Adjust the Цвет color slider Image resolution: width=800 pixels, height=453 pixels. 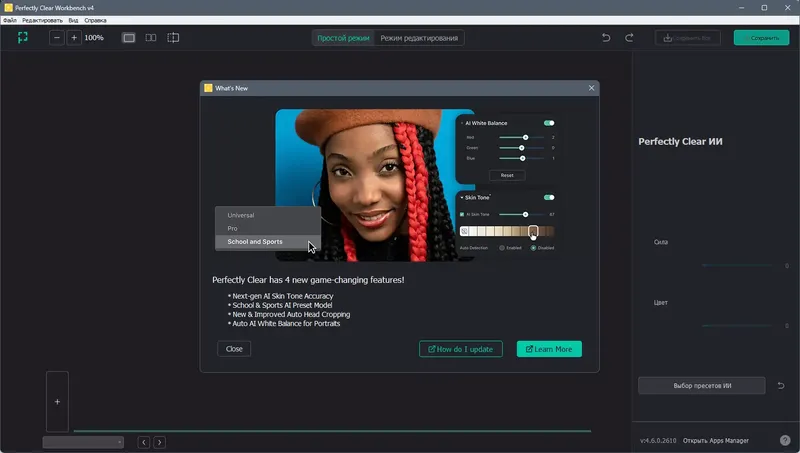coord(737,325)
